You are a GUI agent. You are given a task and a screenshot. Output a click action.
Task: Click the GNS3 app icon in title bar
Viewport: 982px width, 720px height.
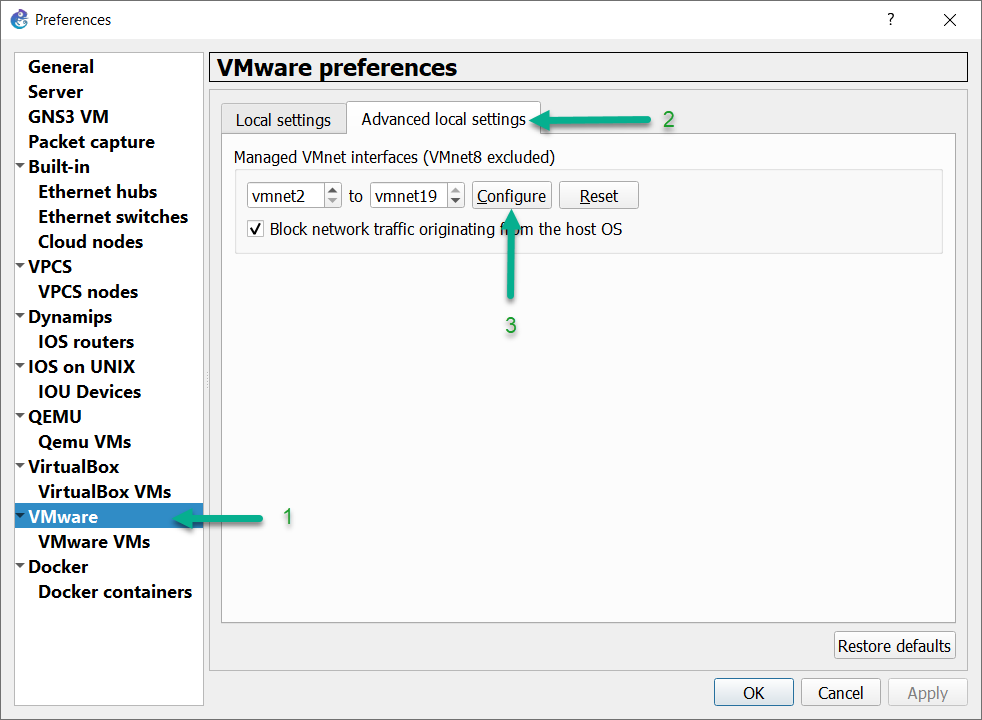[x=19, y=19]
